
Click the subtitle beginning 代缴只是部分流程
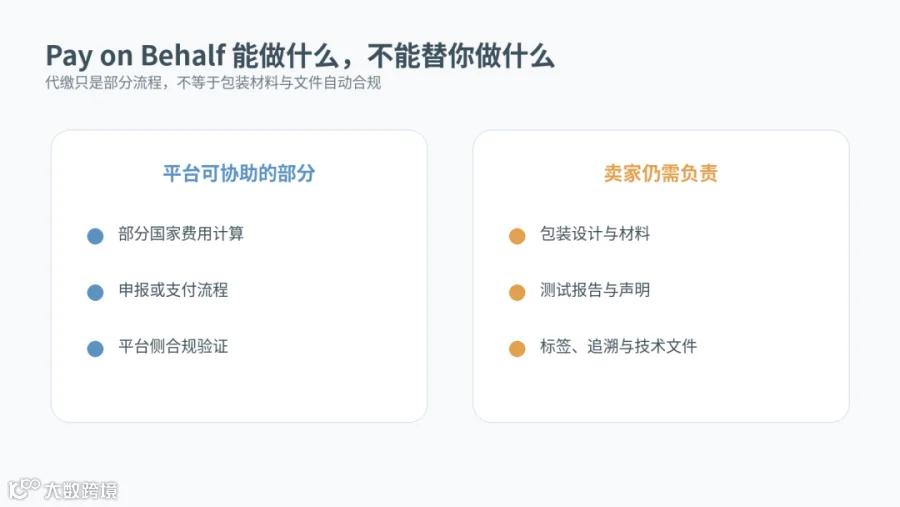click(213, 83)
